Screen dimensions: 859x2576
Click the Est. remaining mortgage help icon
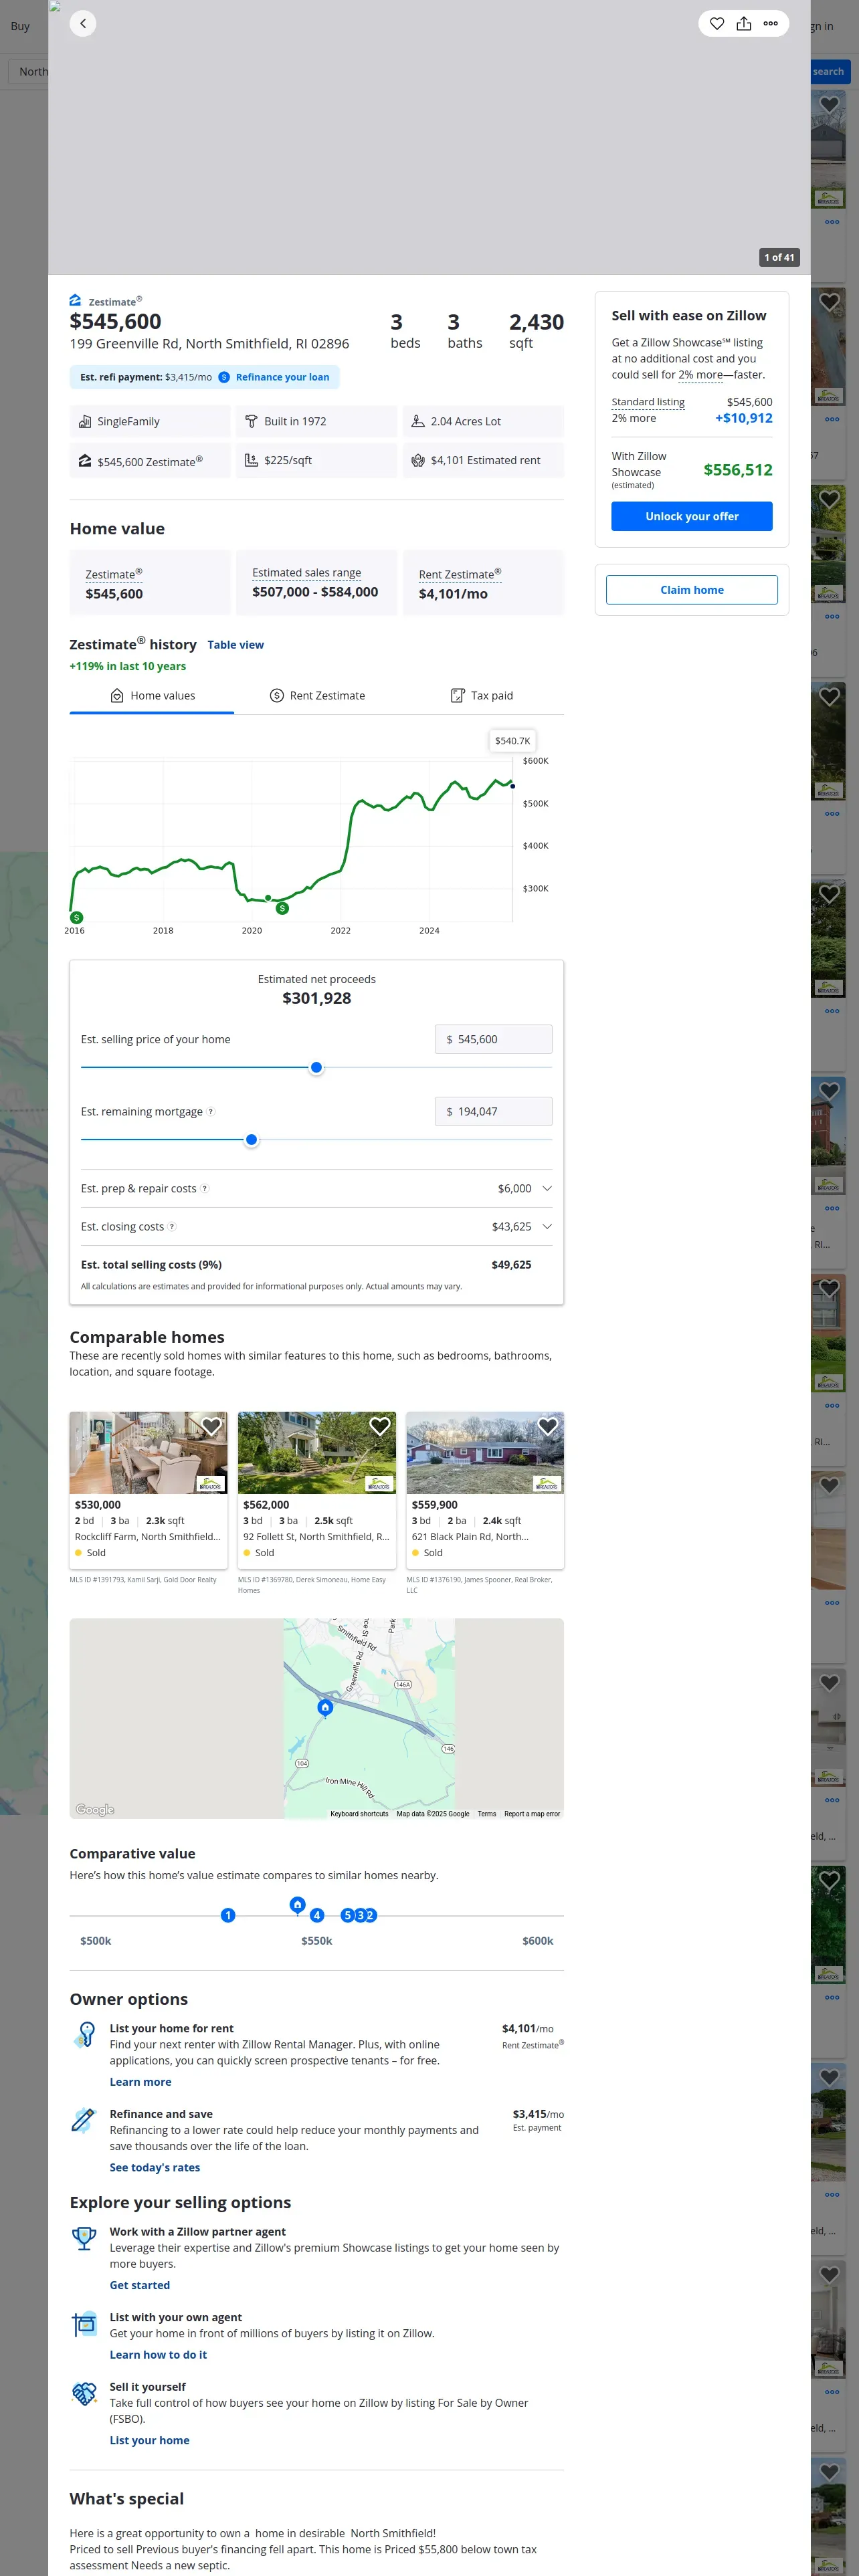click(x=210, y=1111)
